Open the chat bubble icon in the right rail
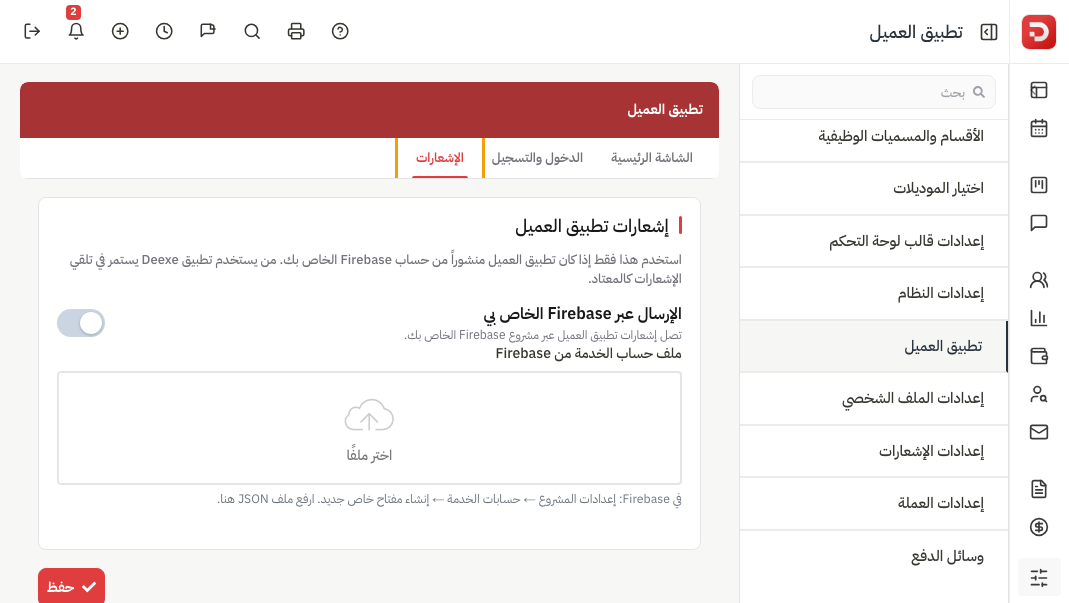This screenshot has width=1069, height=603. click(x=1038, y=223)
